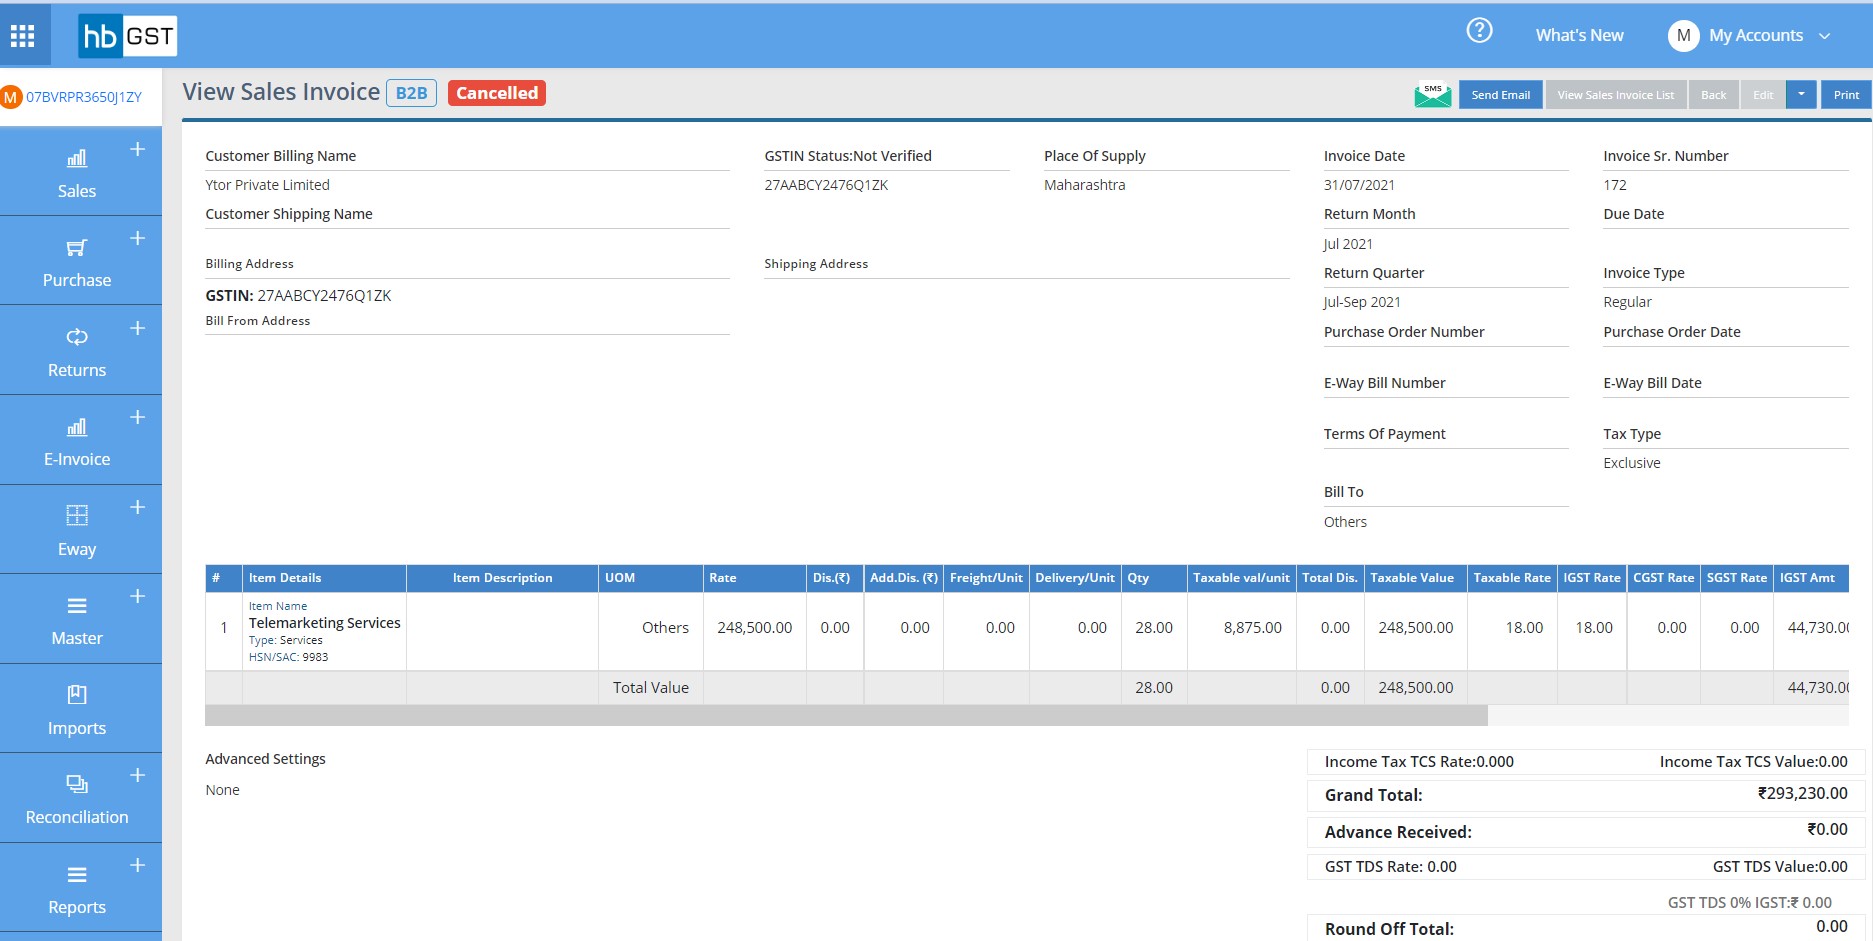Image resolution: width=1873 pixels, height=941 pixels.
Task: Click the Eway grid icon
Action: (77, 515)
